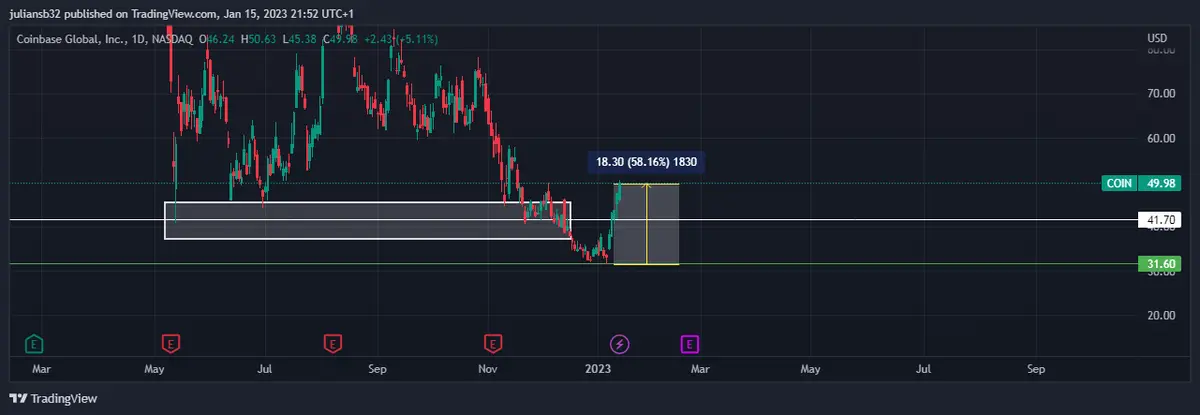1200x415 pixels.
Task: Click the 60.00 price axis label
Action: pos(1160,138)
